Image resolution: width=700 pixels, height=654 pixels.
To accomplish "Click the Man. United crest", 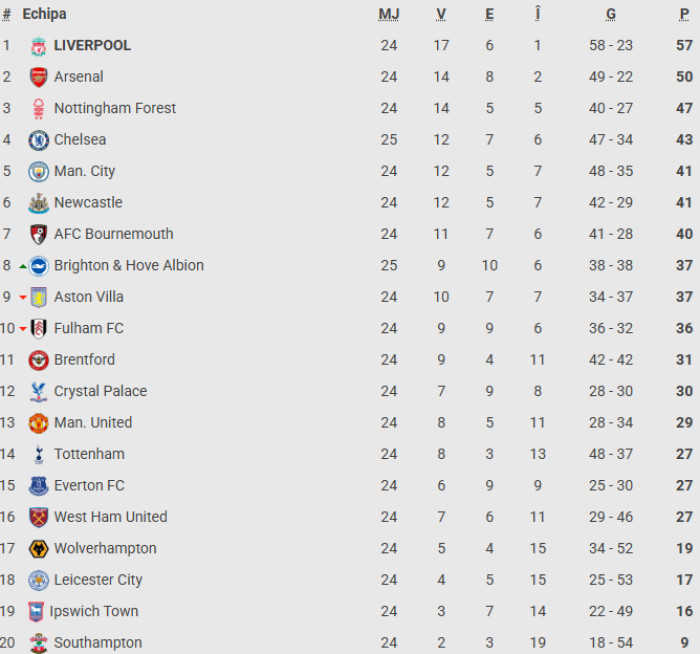I will click(x=38, y=423).
